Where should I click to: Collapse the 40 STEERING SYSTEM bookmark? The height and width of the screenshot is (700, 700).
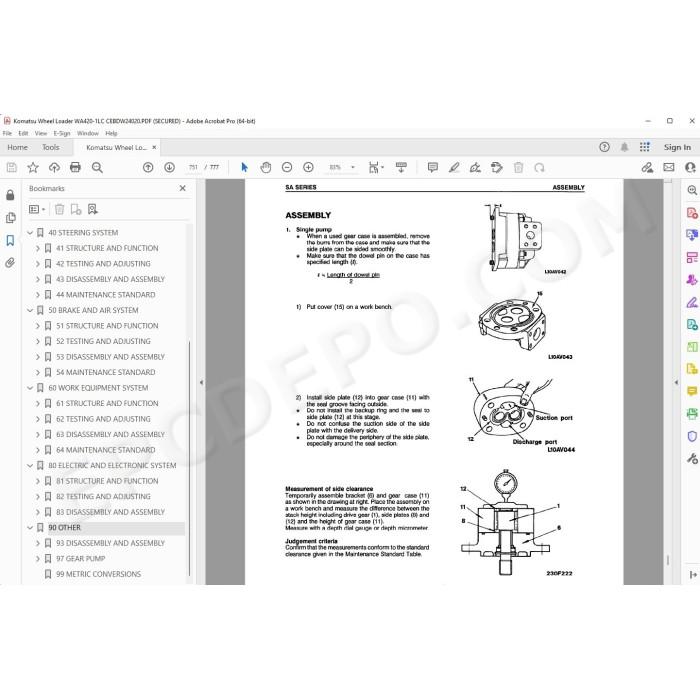click(x=30, y=233)
